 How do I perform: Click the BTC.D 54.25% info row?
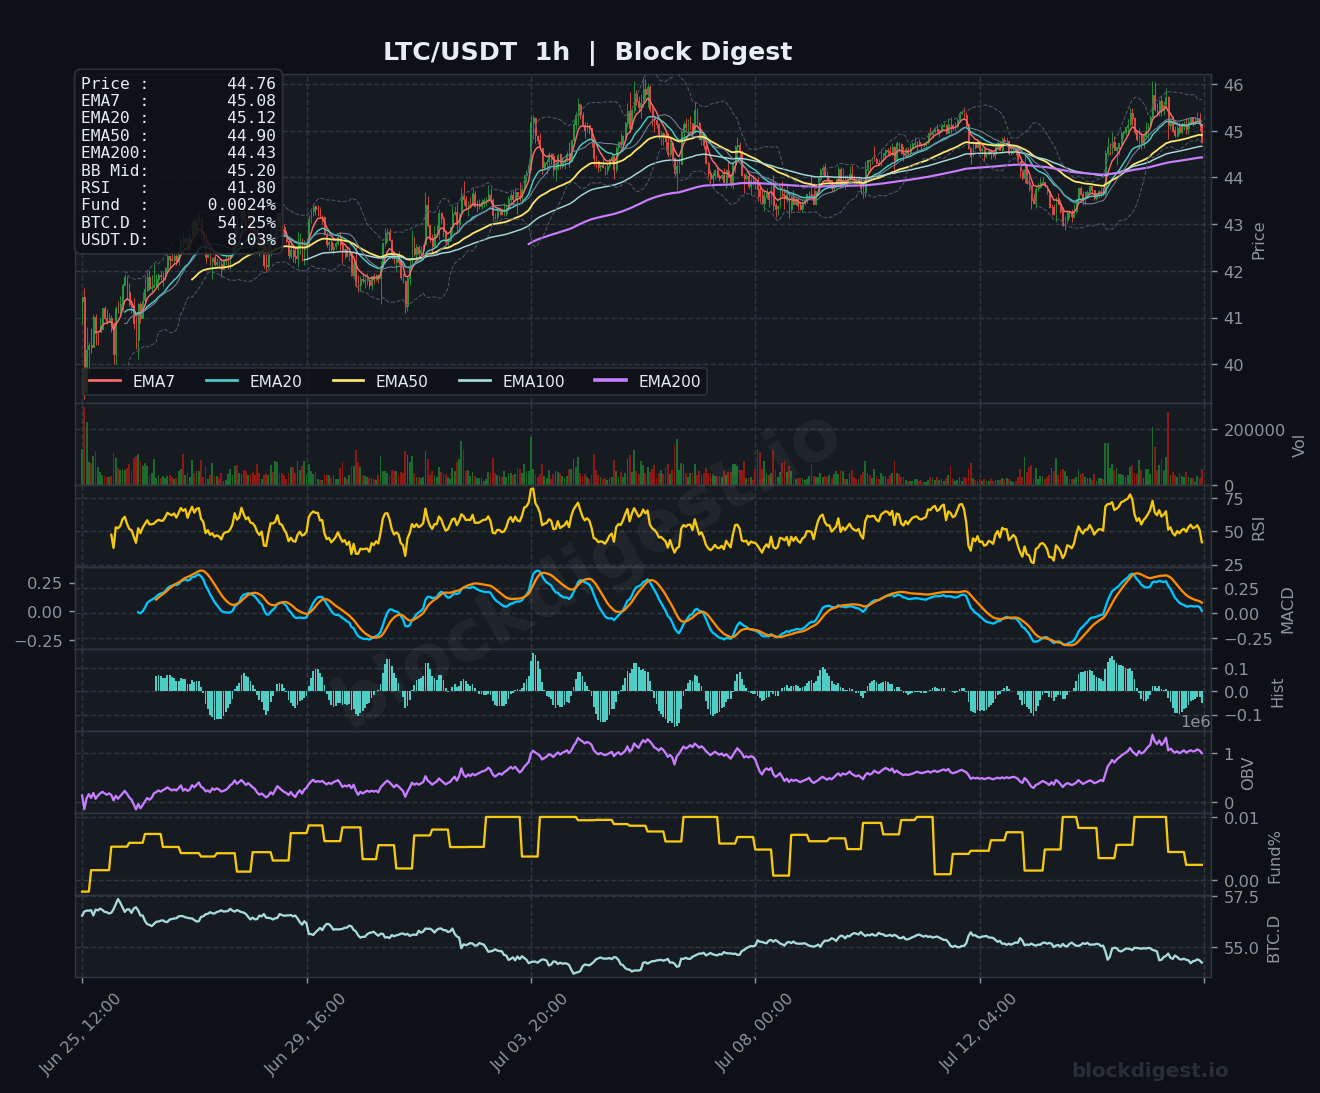point(178,223)
